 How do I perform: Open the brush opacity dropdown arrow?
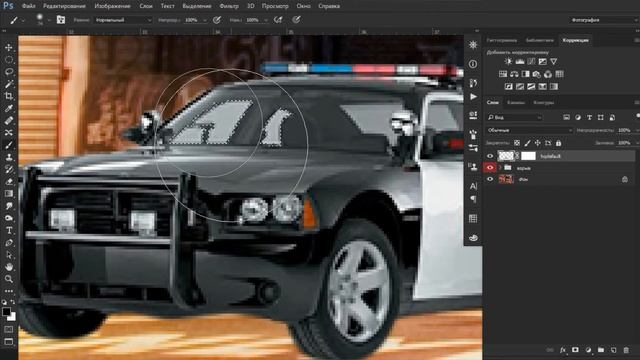point(204,20)
